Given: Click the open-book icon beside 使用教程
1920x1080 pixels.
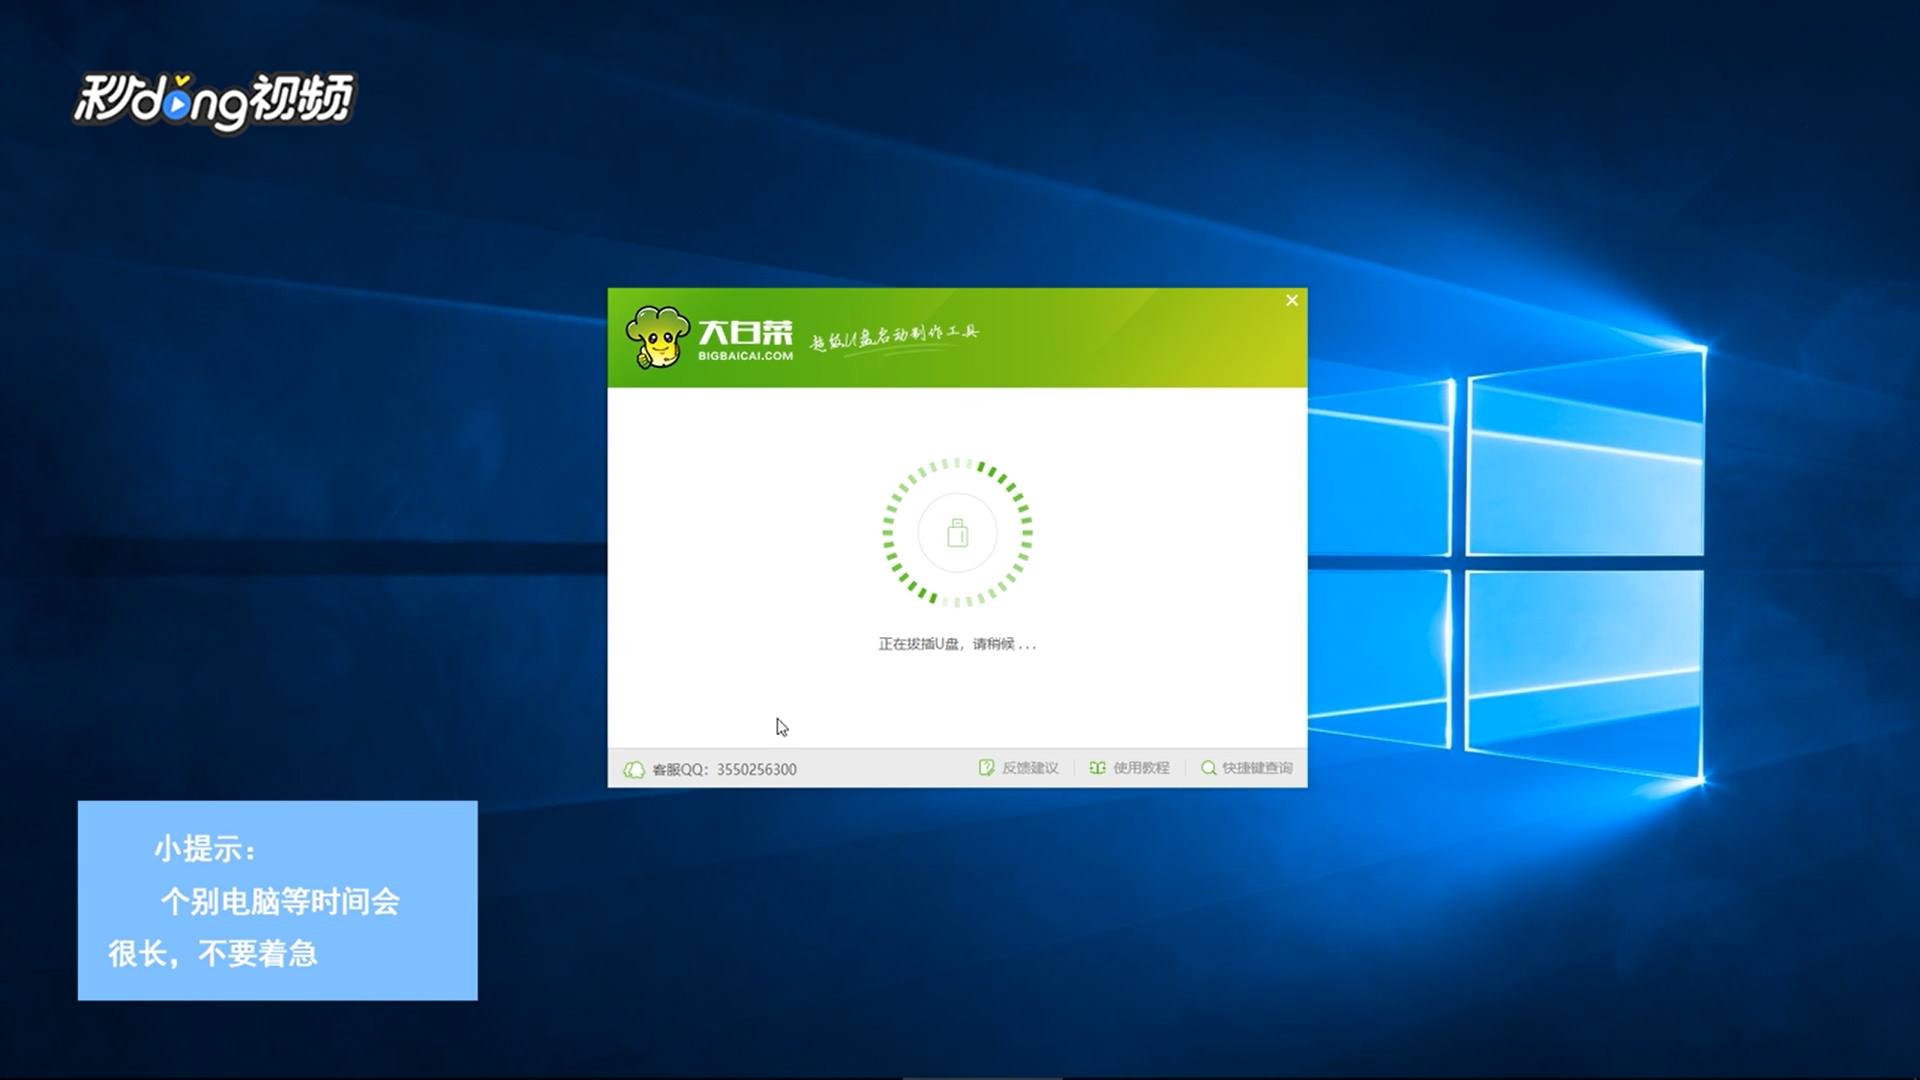Looking at the screenshot, I should (1097, 768).
